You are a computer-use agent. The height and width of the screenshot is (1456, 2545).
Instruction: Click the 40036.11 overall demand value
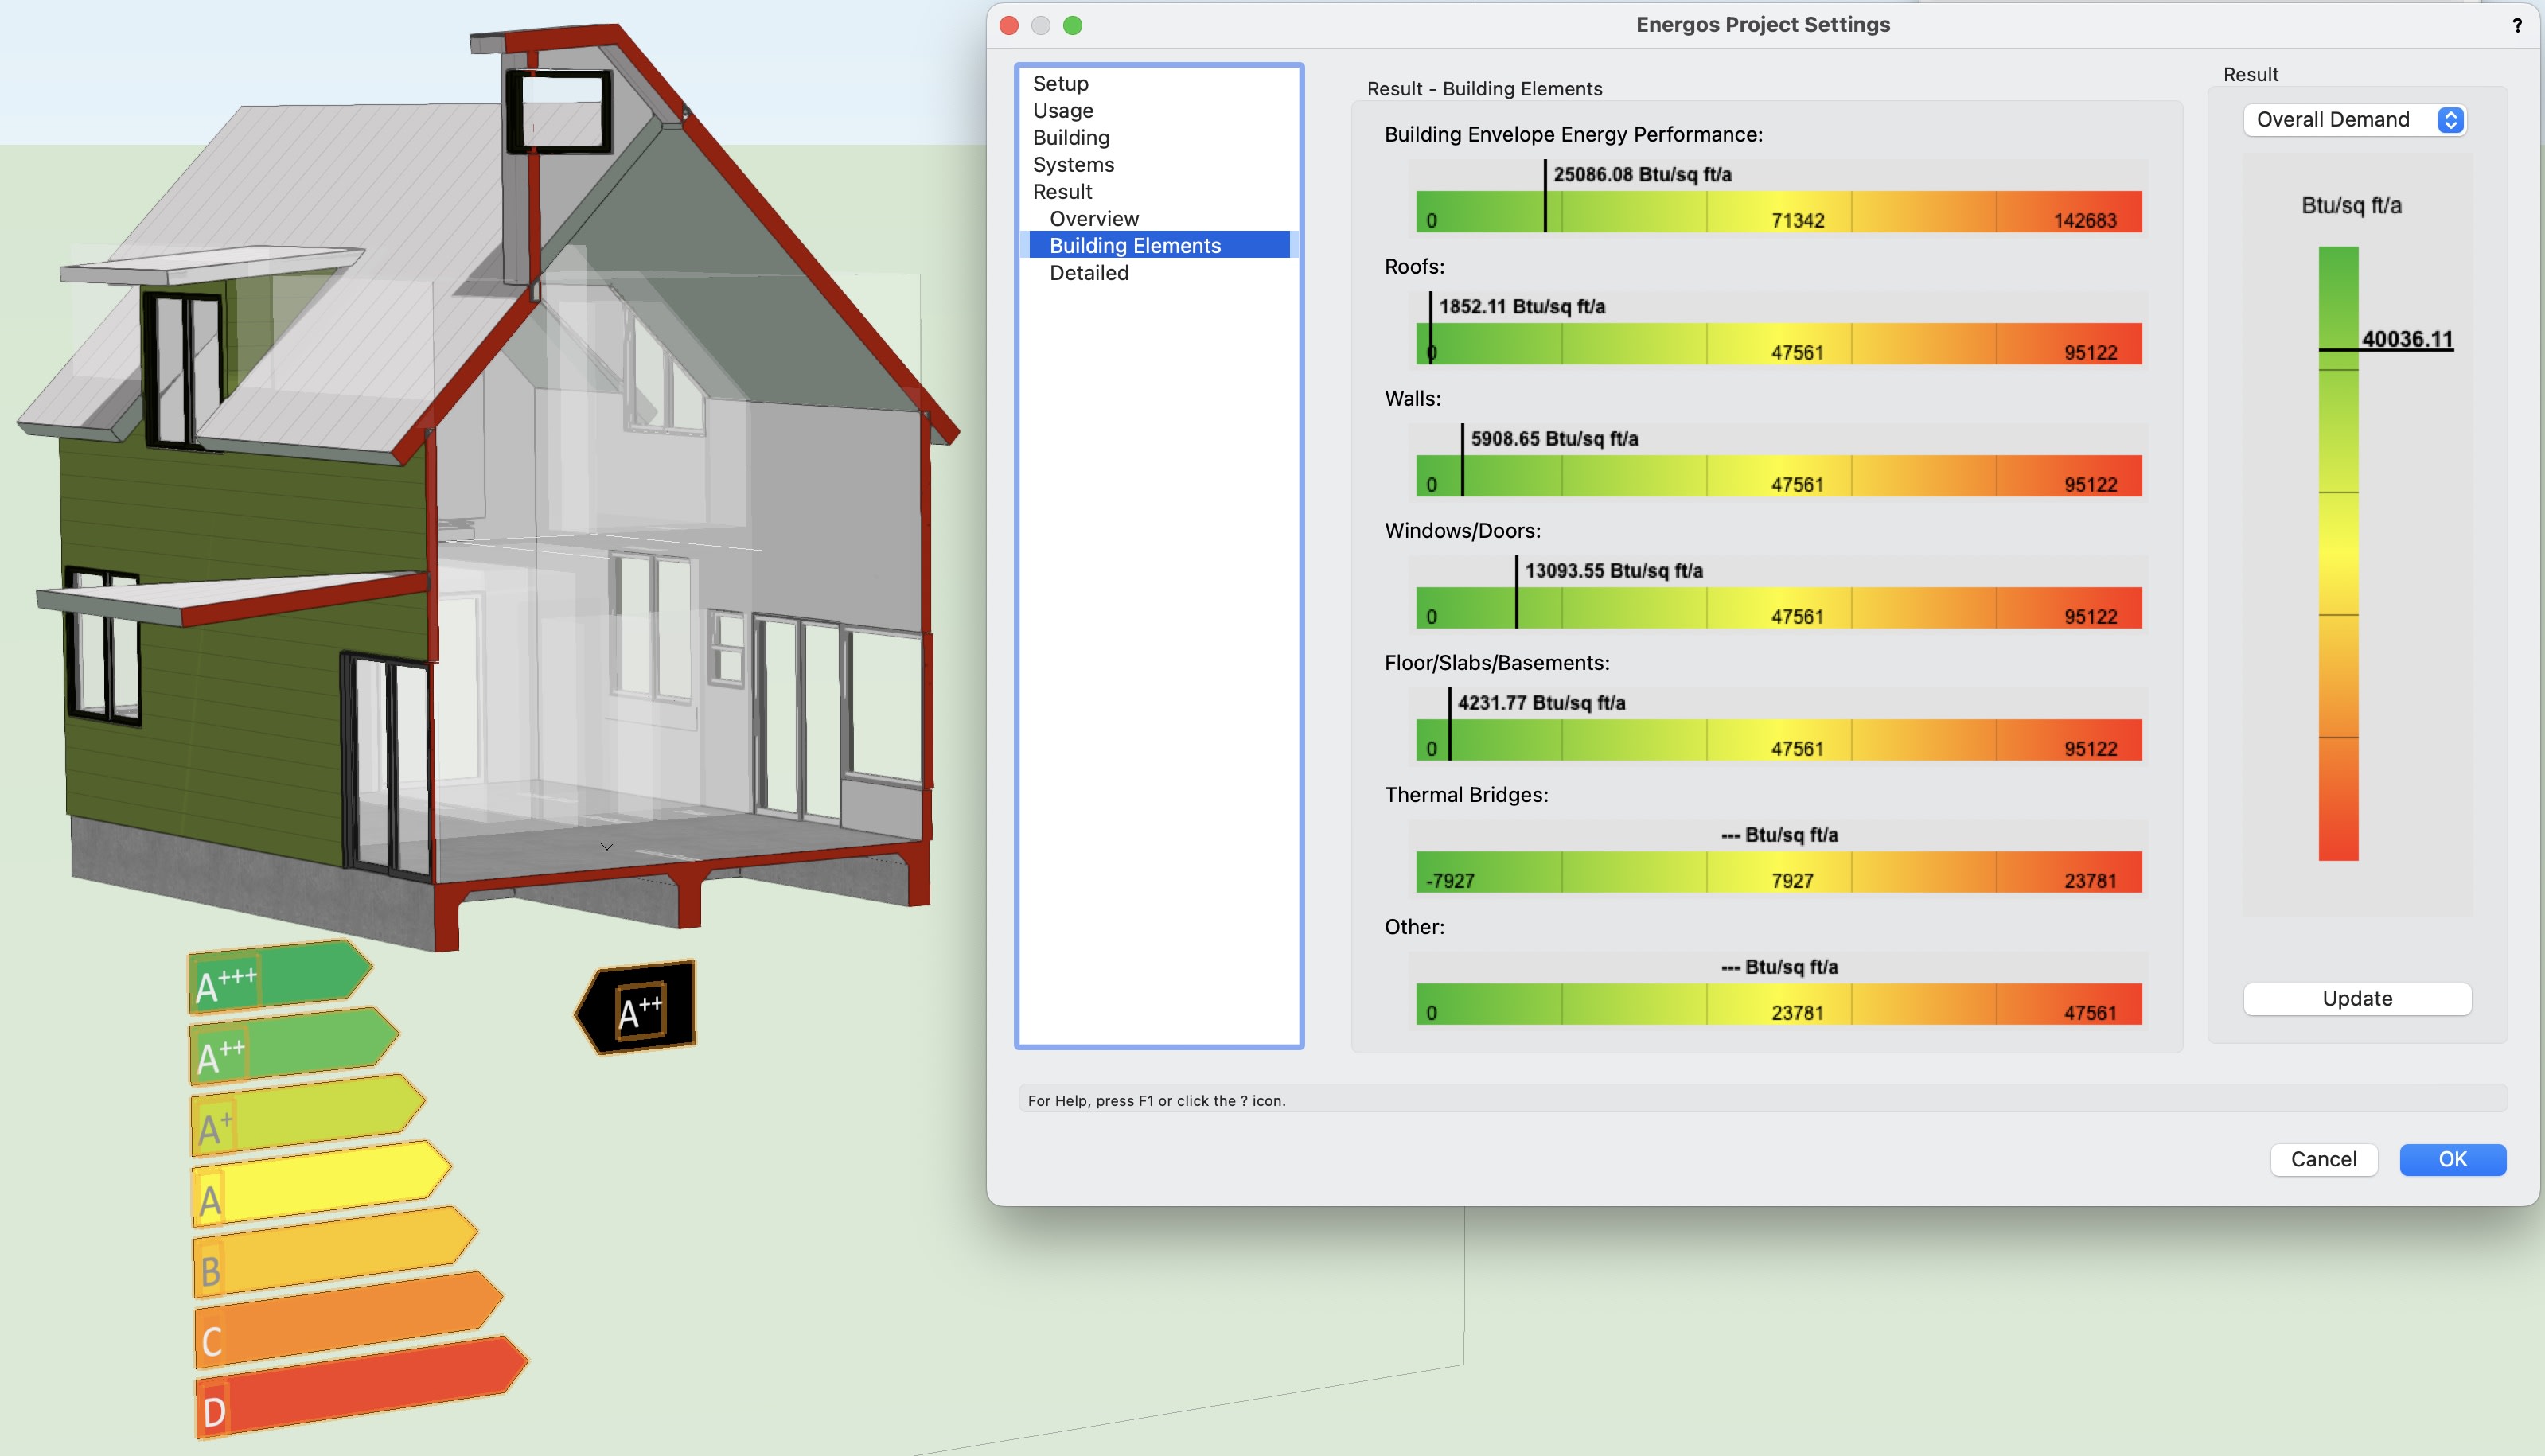2407,339
